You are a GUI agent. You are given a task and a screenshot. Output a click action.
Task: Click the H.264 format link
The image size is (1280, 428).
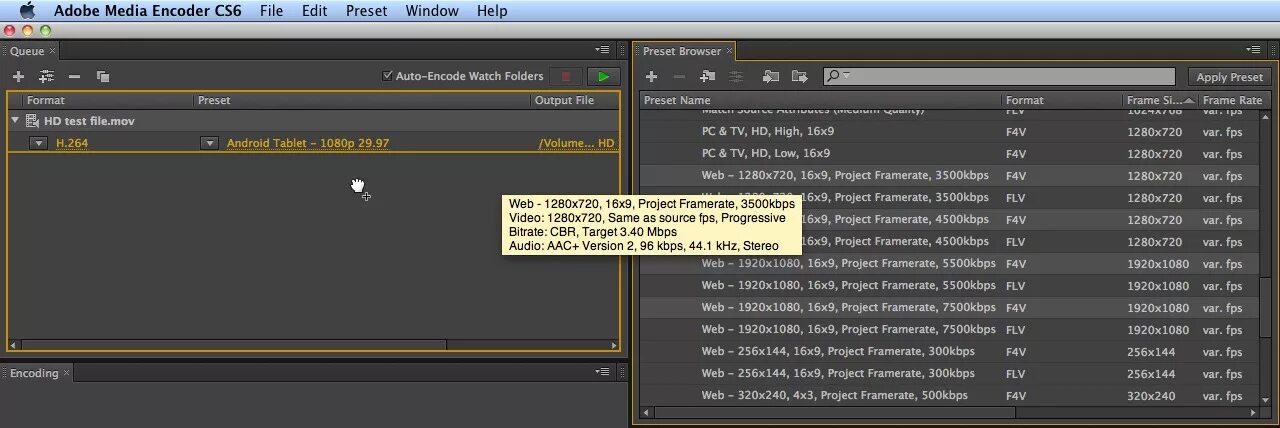click(71, 143)
